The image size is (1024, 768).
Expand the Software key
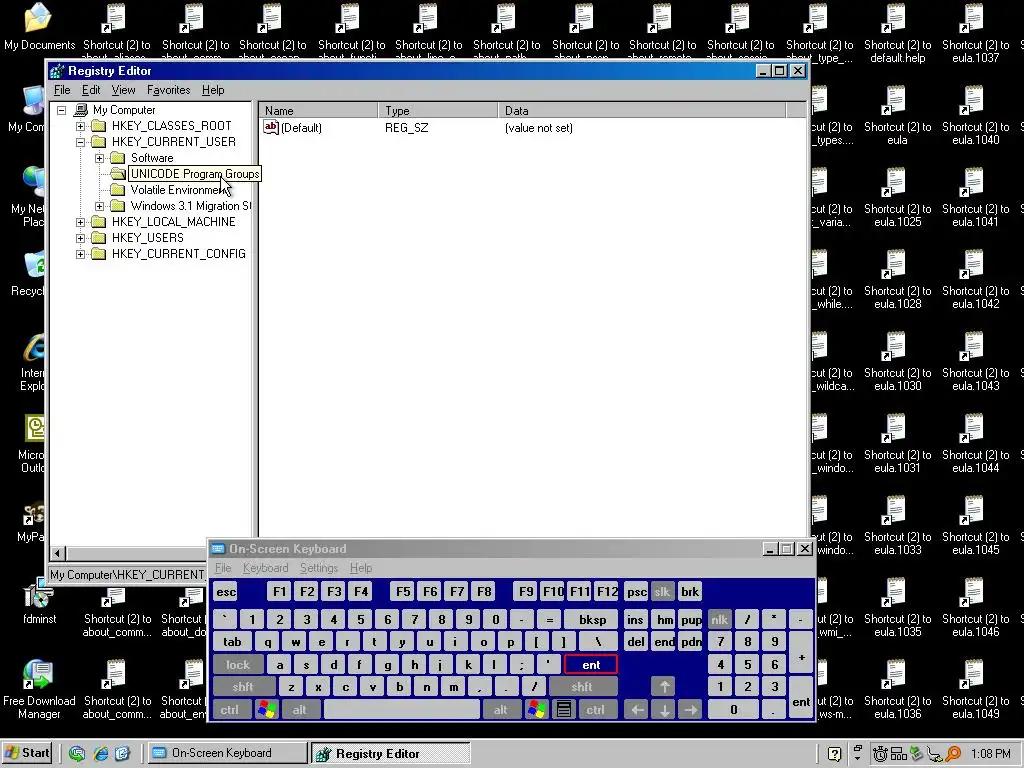pos(99,158)
